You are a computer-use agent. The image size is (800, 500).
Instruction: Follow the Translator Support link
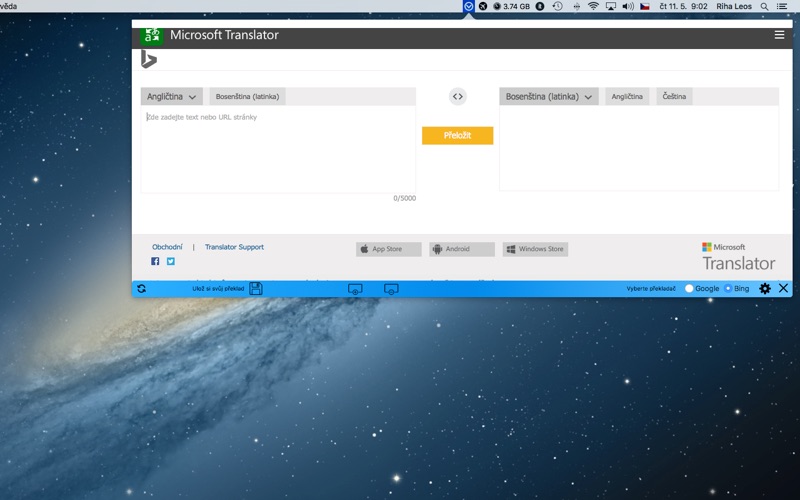234,247
